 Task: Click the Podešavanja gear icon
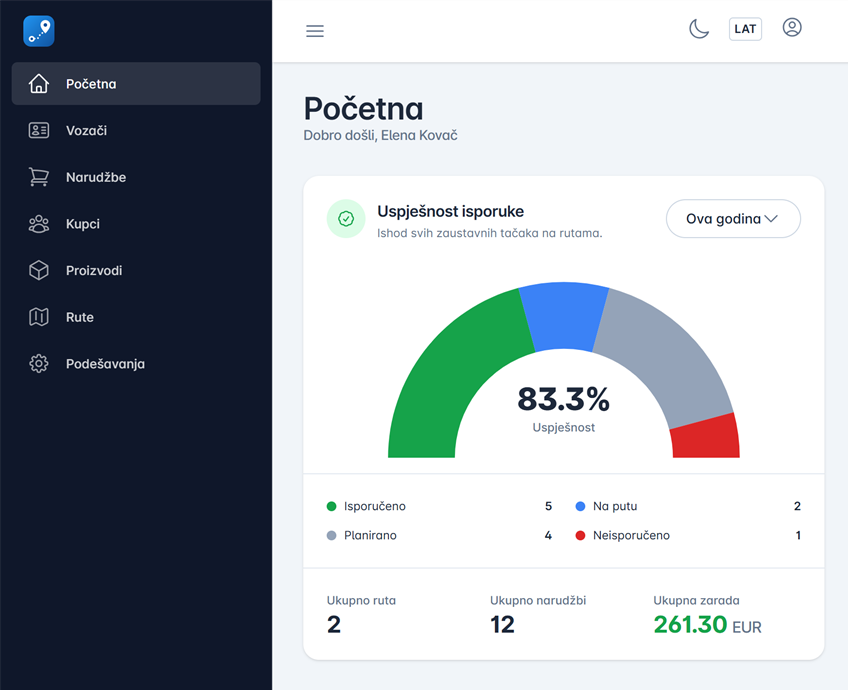pos(38,363)
